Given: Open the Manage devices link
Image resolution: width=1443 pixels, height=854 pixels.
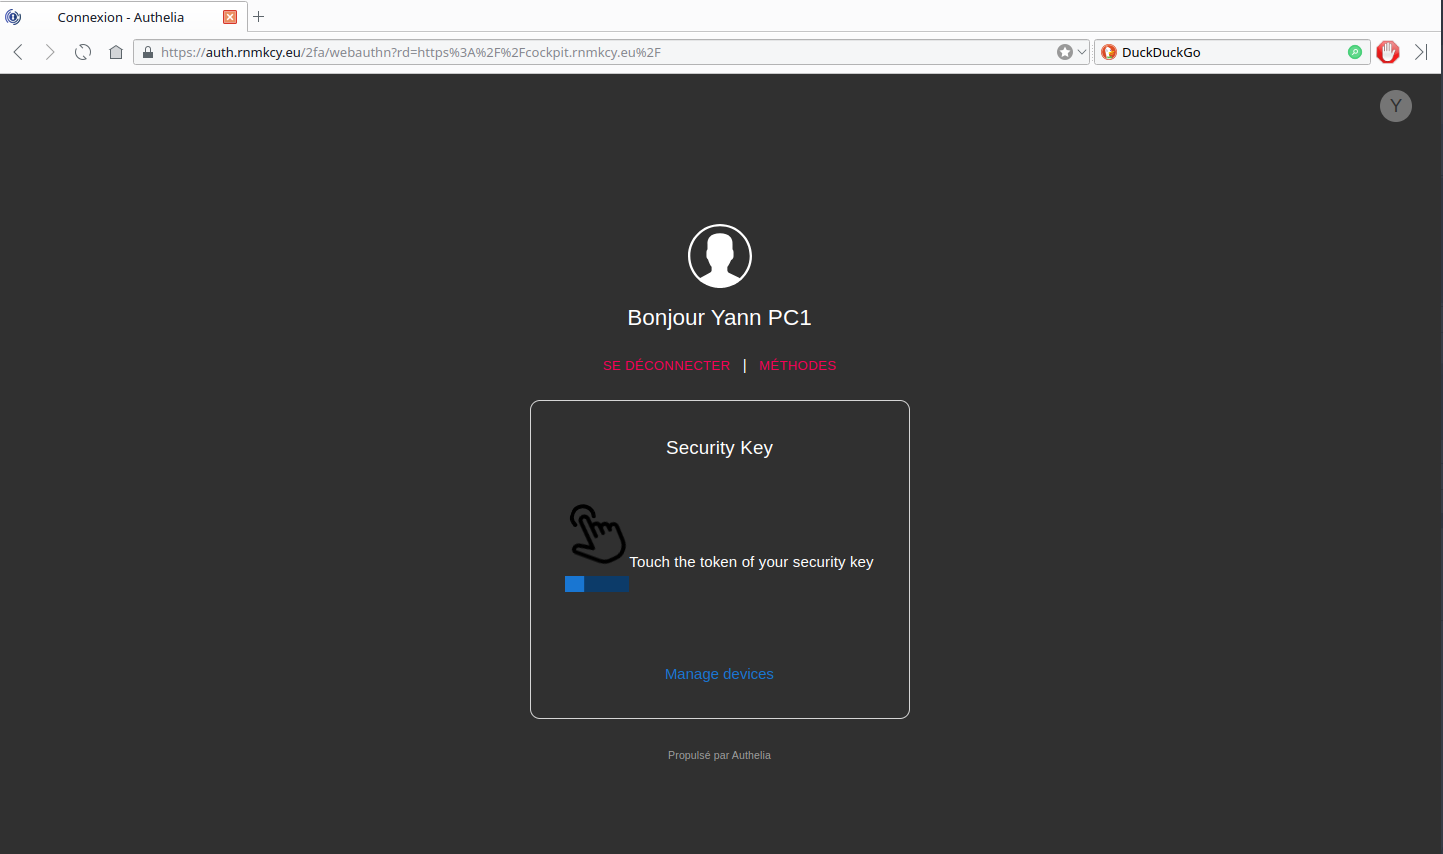Looking at the screenshot, I should pos(719,674).
